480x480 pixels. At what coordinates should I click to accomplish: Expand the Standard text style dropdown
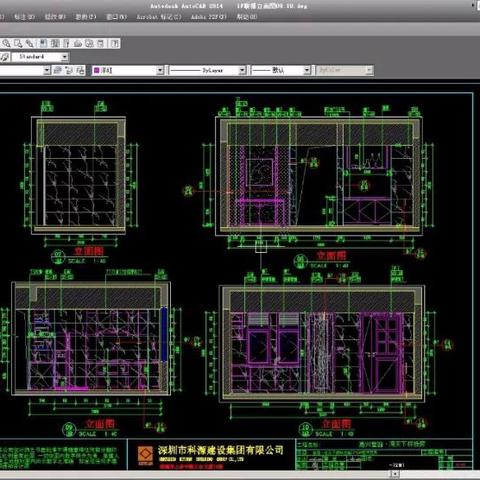(x=65, y=57)
